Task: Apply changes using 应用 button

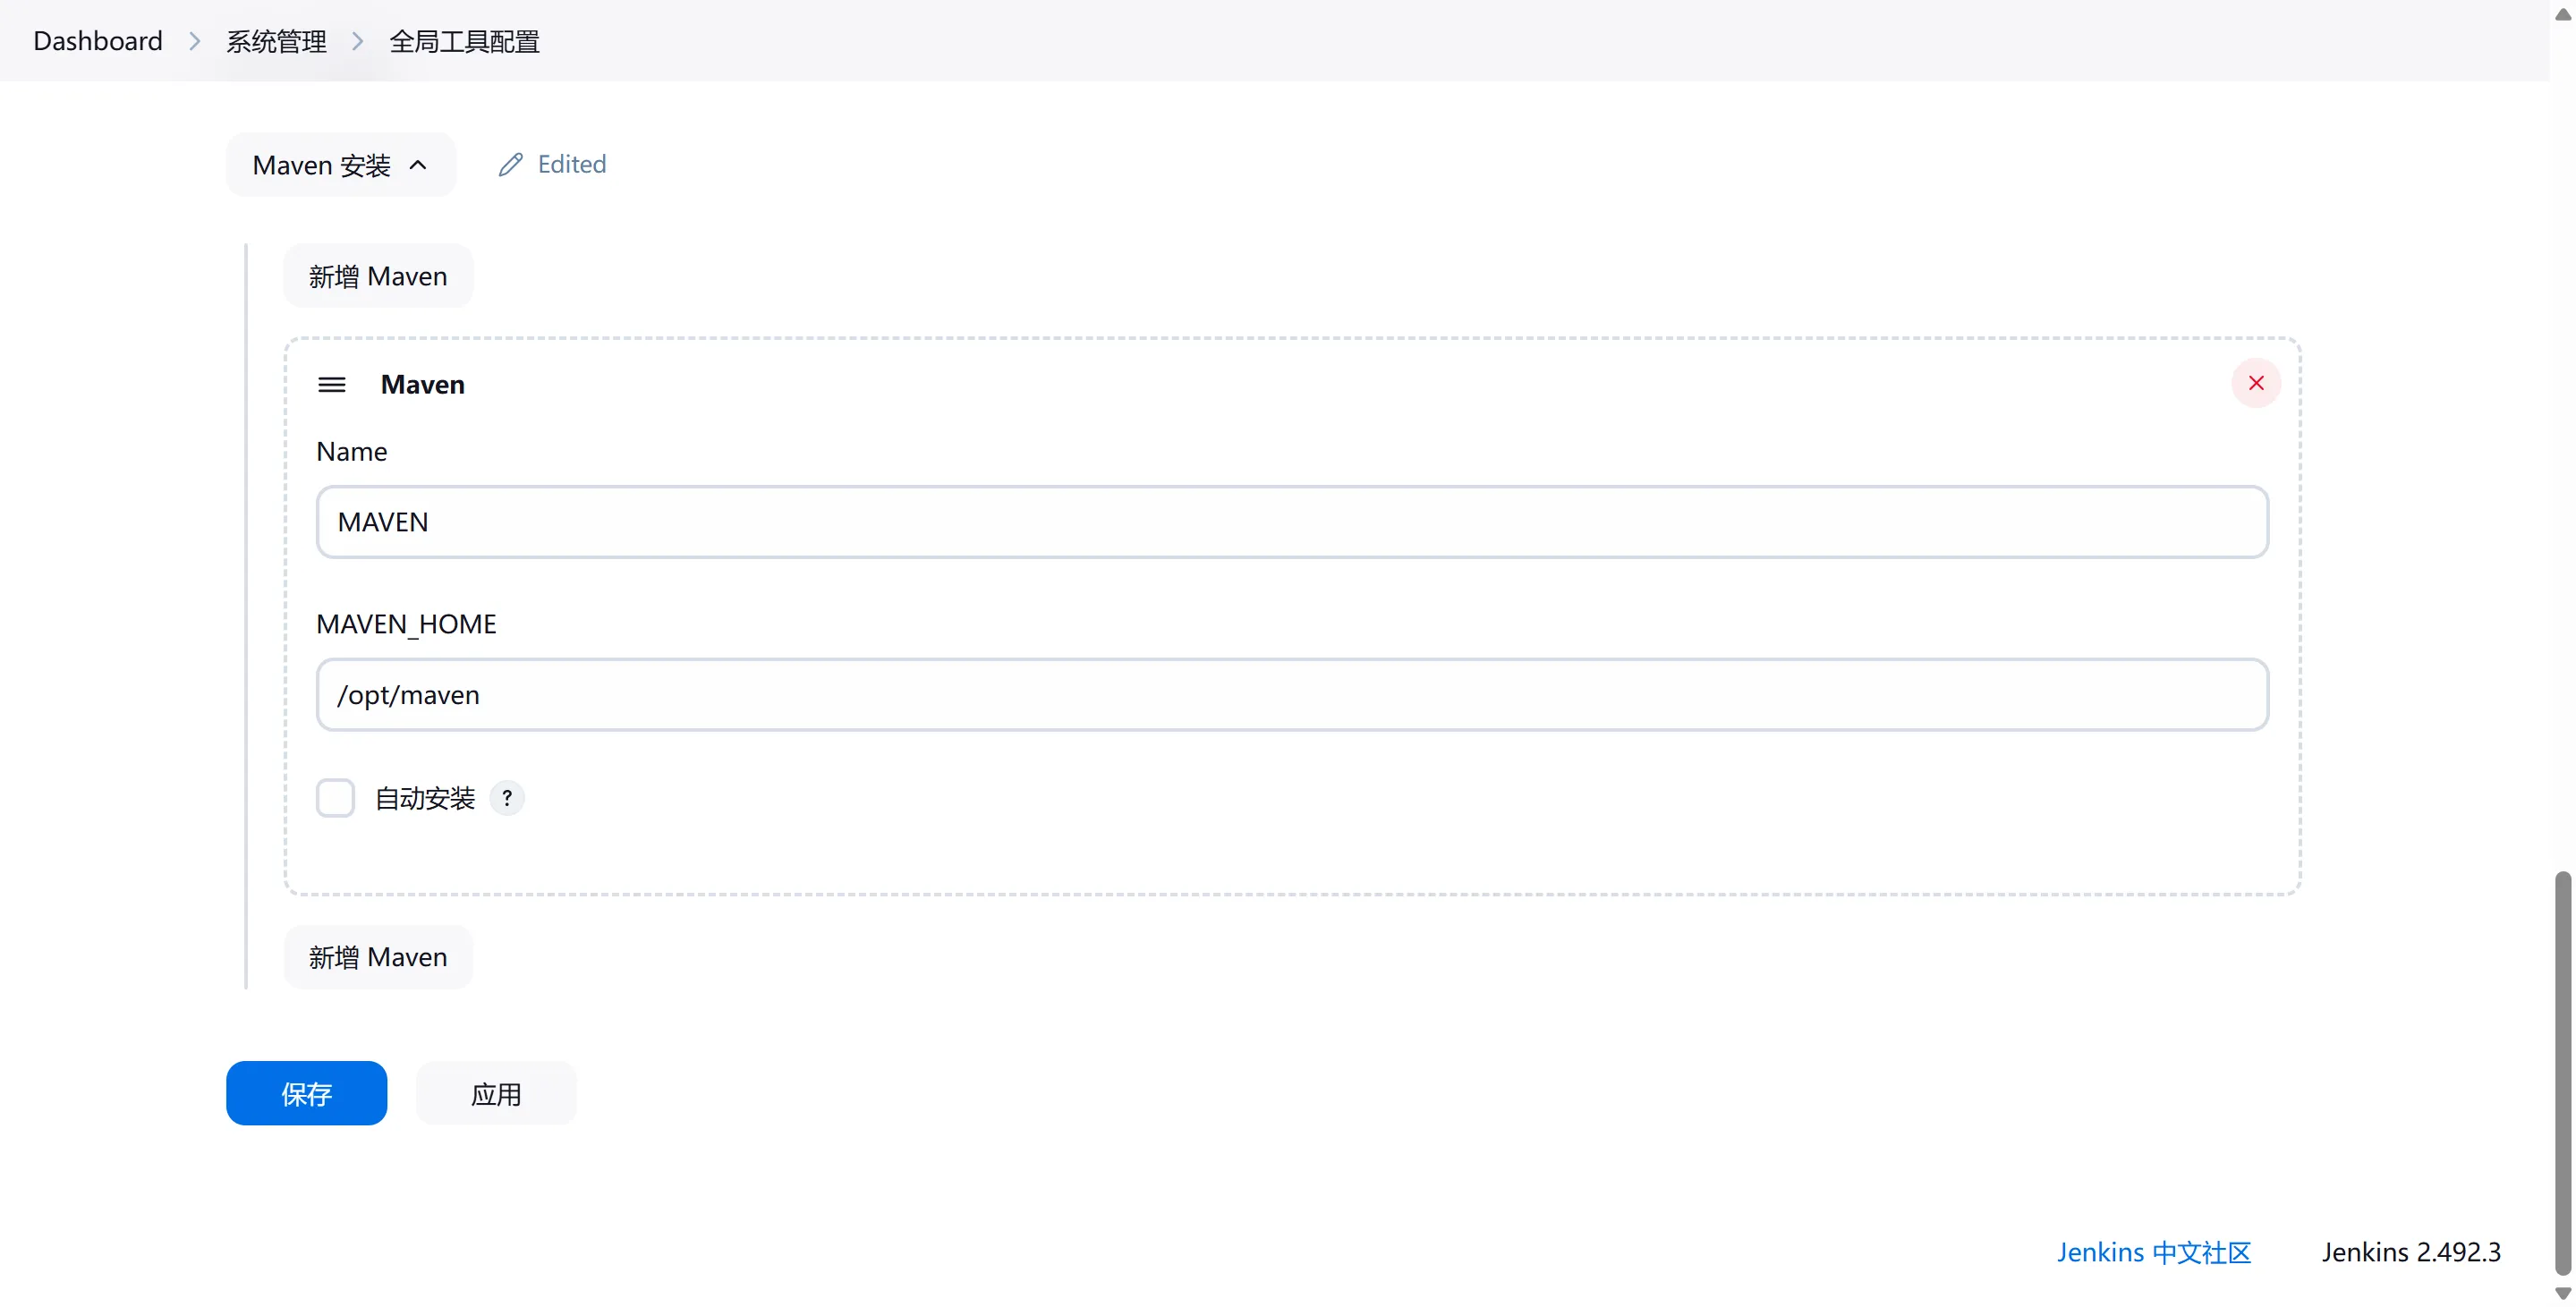Action: click(x=496, y=1093)
